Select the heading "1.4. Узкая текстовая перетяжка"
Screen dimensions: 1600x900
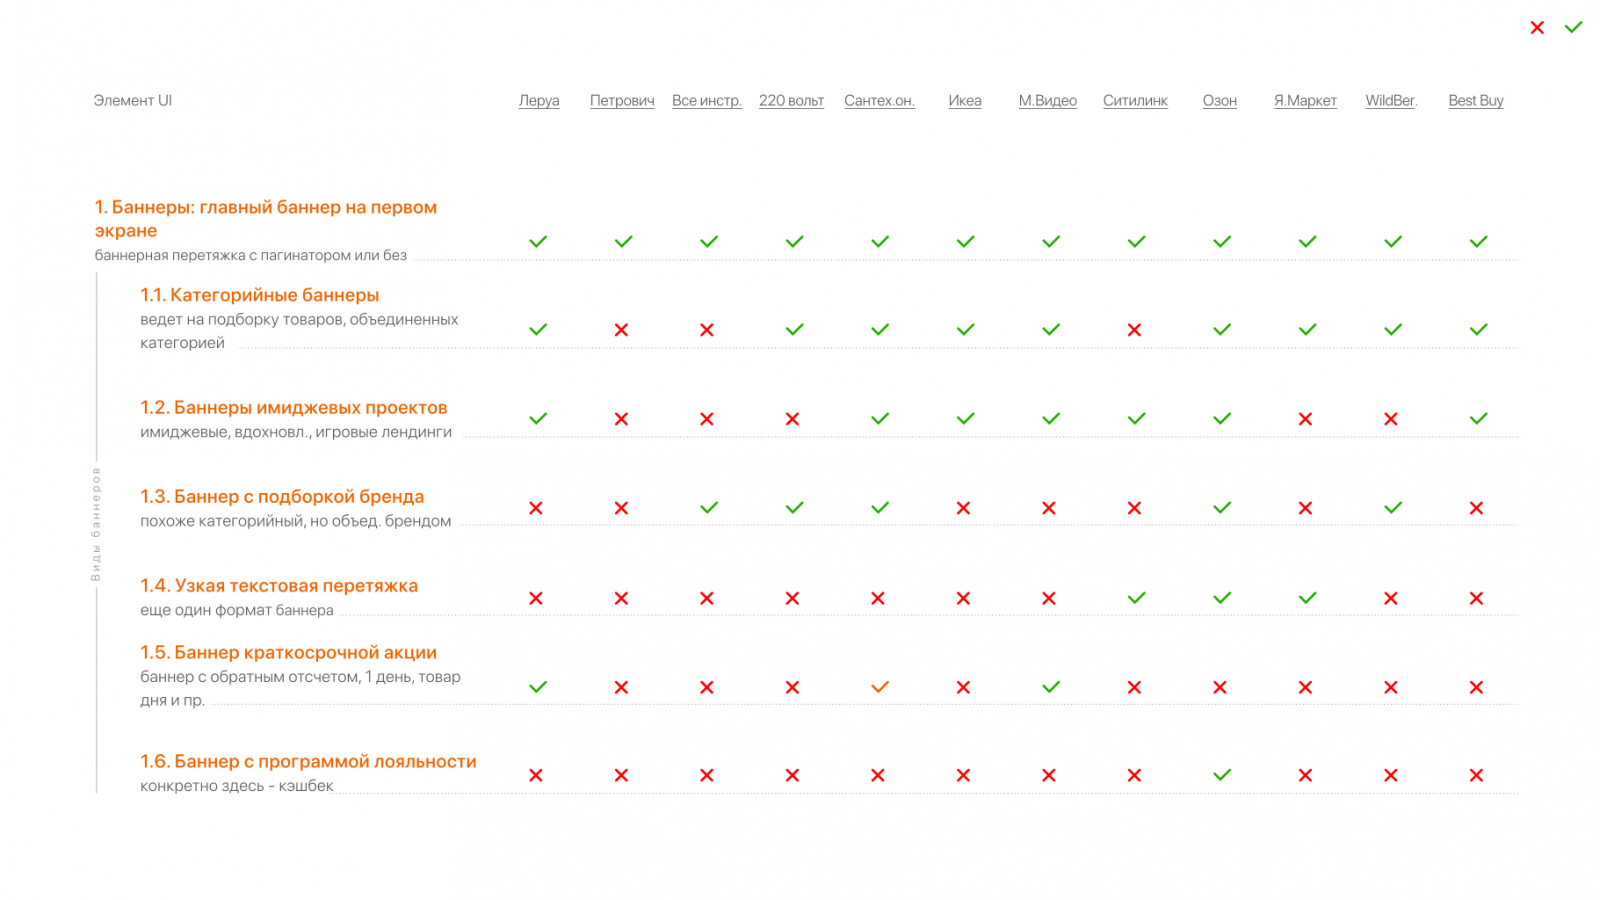tap(279, 586)
